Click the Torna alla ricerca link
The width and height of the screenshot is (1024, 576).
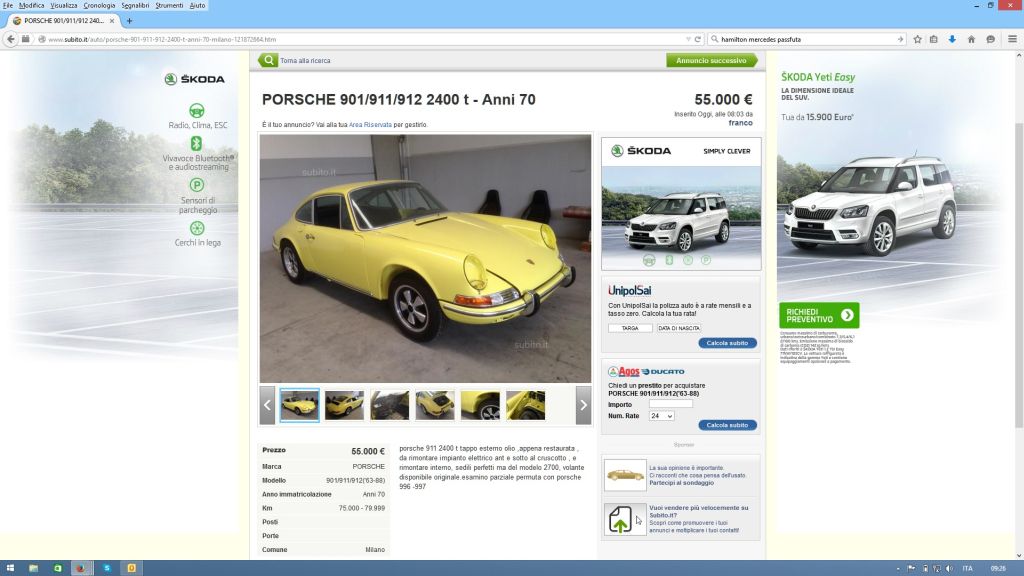tap(305, 61)
